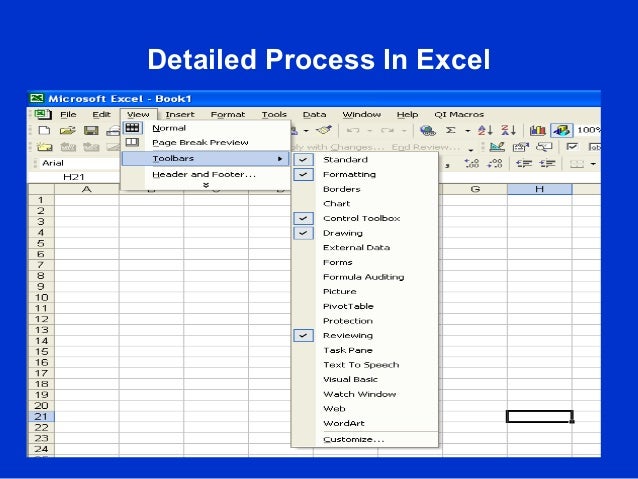638x479 pixels.
Task: Open the QI Macros menu
Action: 459,114
